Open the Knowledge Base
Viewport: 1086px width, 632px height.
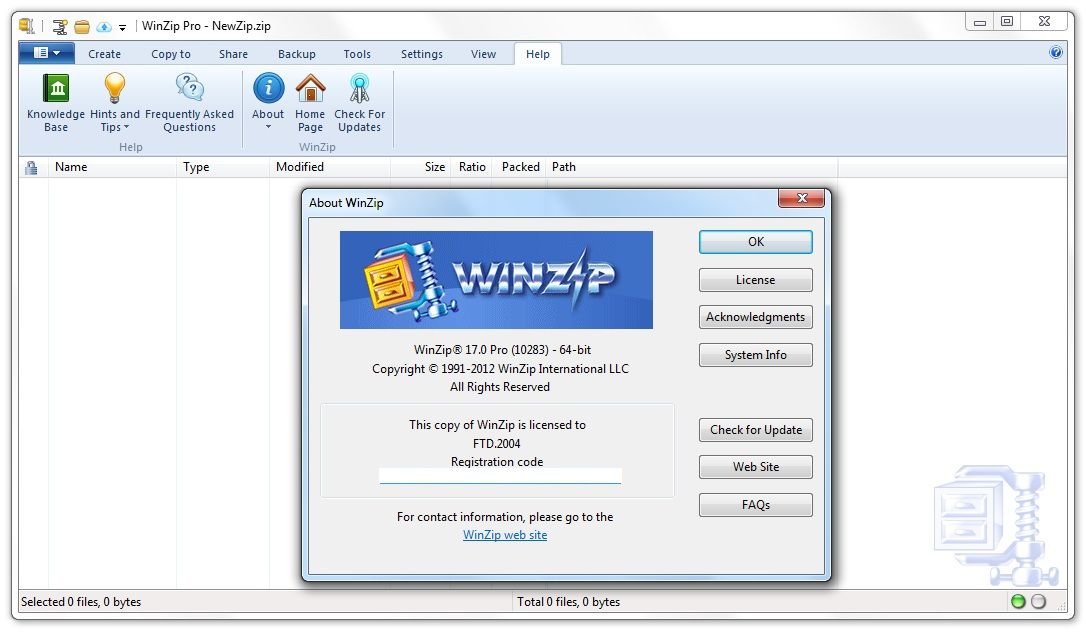[56, 102]
